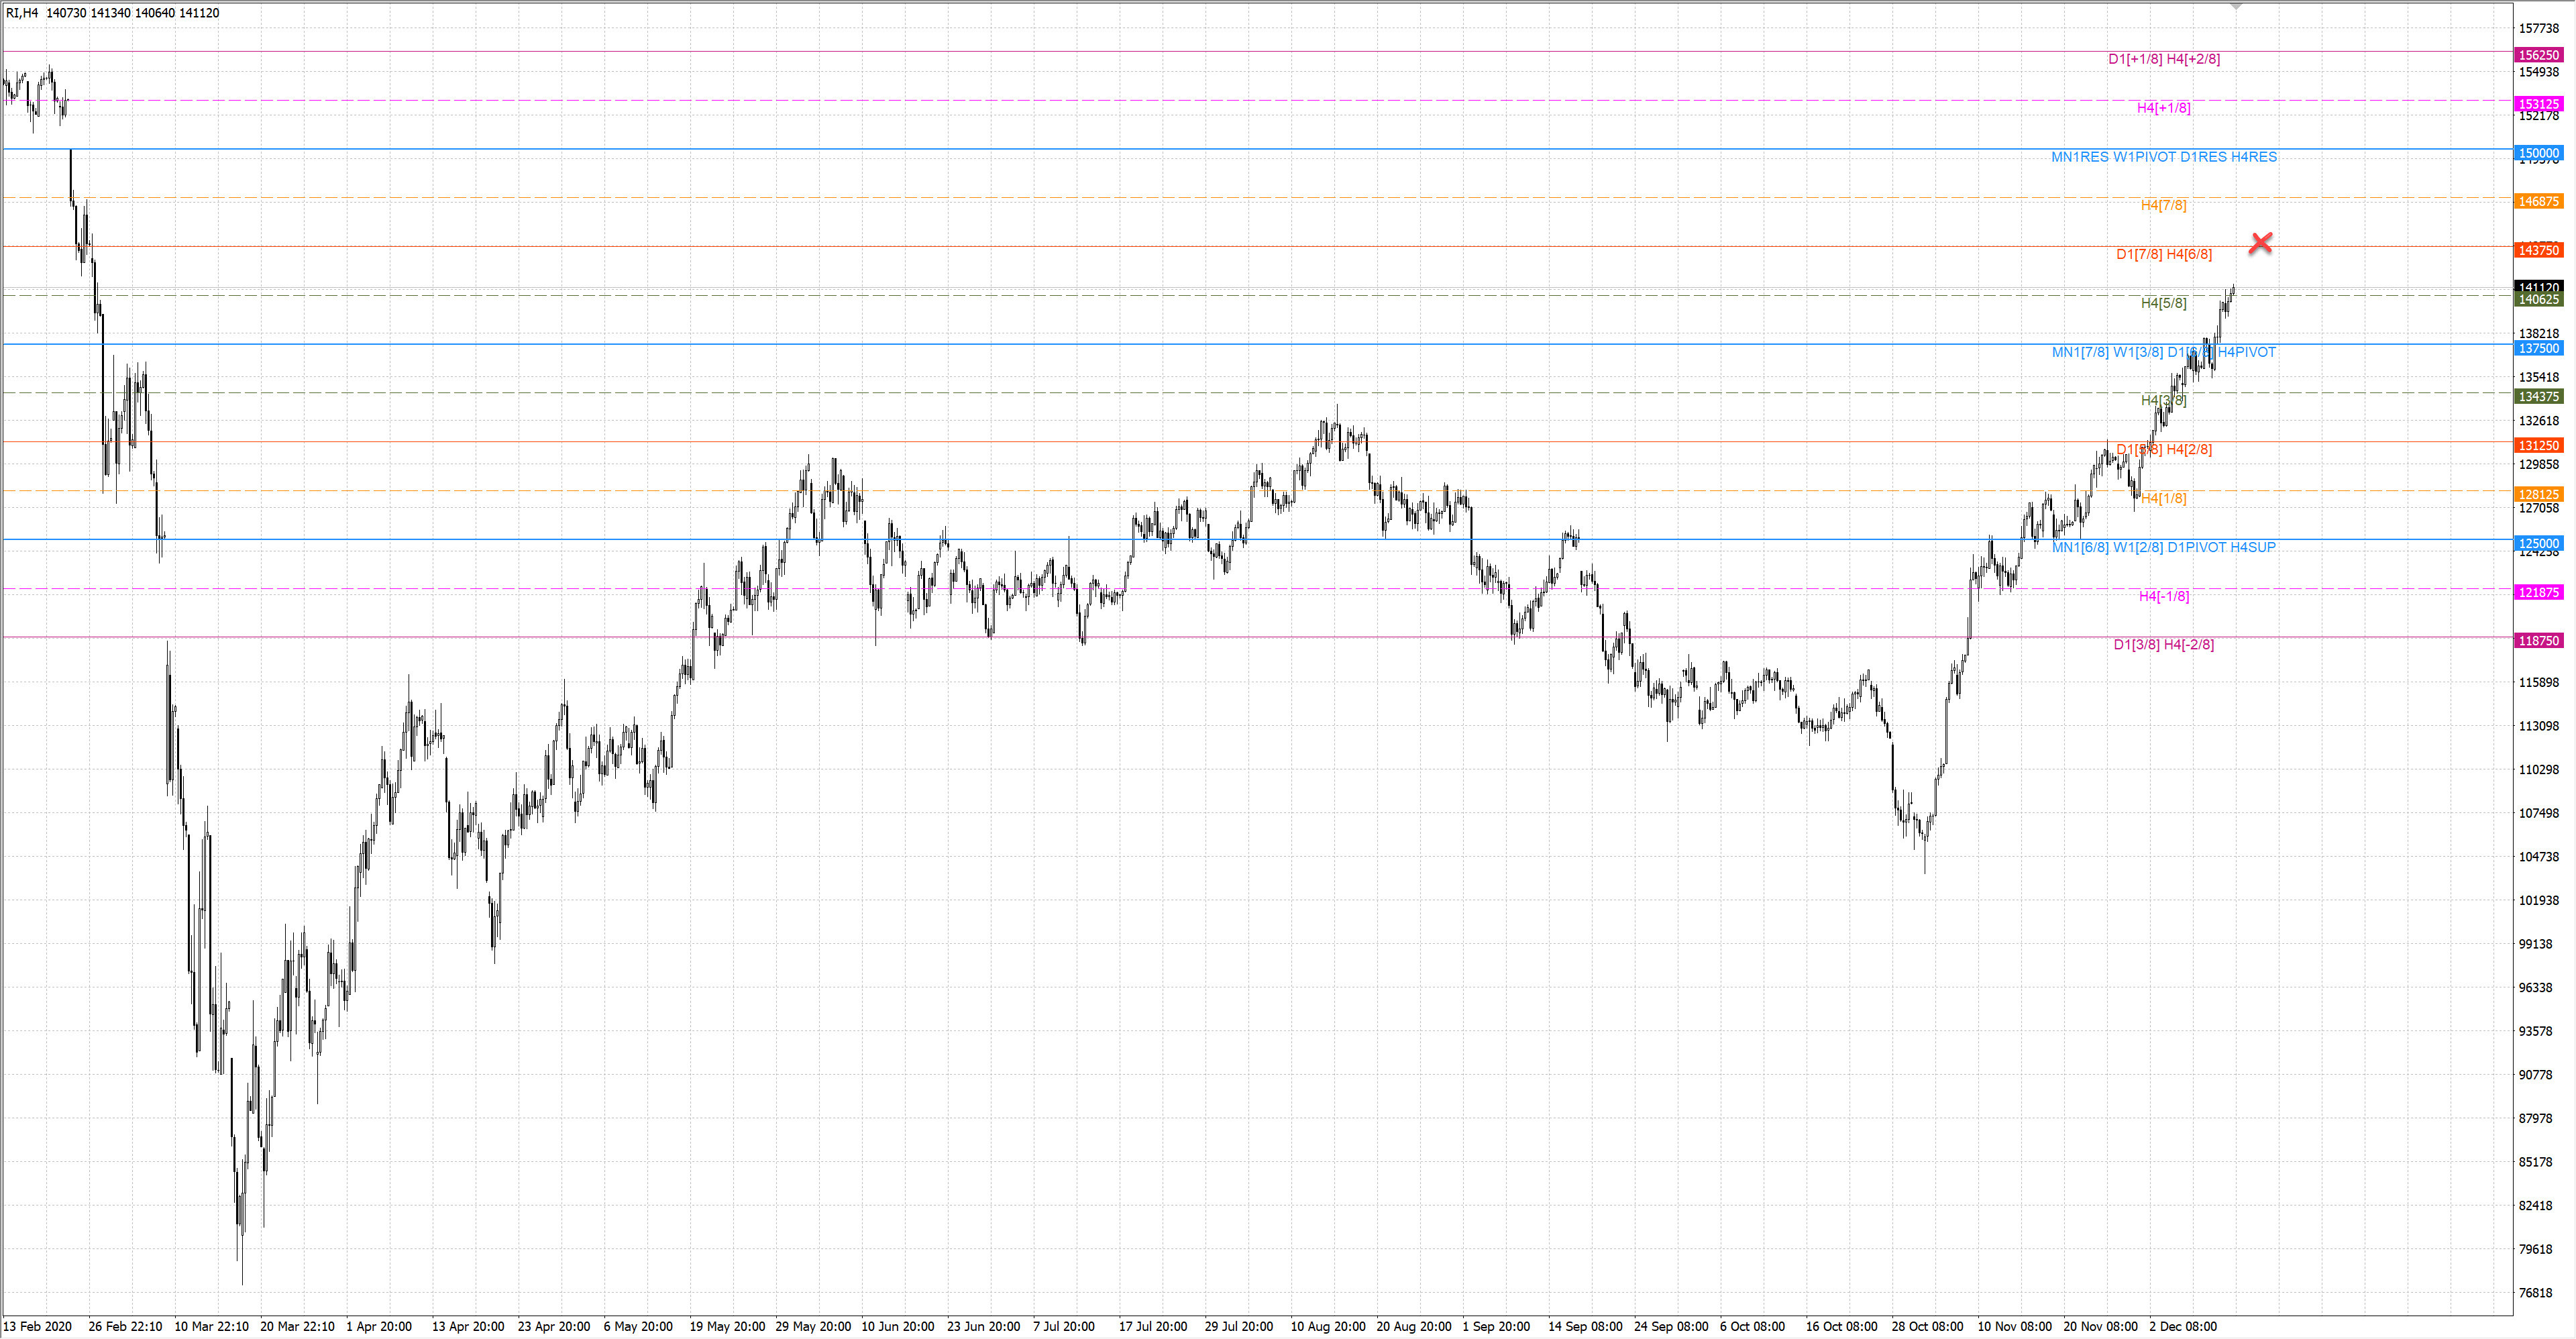Select the H4[7/8] level text
This screenshot has width=2576, height=1339.
pos(2163,205)
